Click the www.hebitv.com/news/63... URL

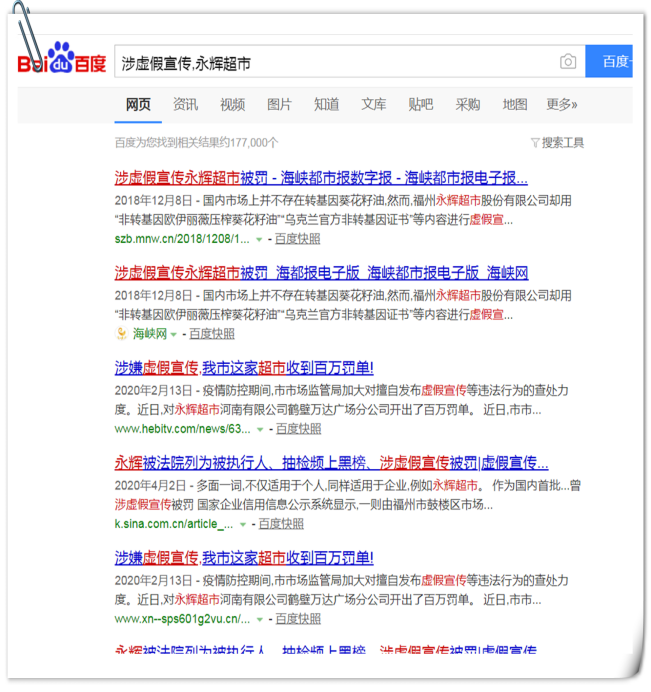click(182, 429)
